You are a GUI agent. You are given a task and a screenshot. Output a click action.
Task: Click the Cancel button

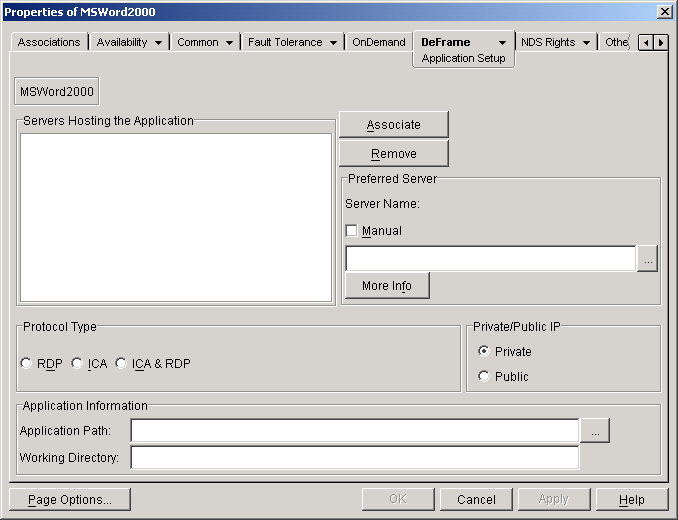coord(476,500)
